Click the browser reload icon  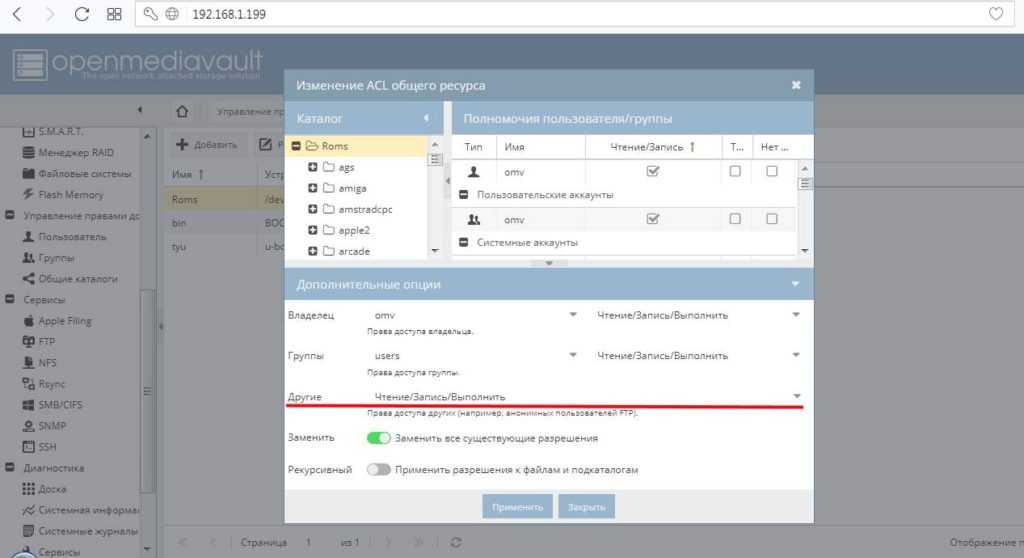point(82,15)
